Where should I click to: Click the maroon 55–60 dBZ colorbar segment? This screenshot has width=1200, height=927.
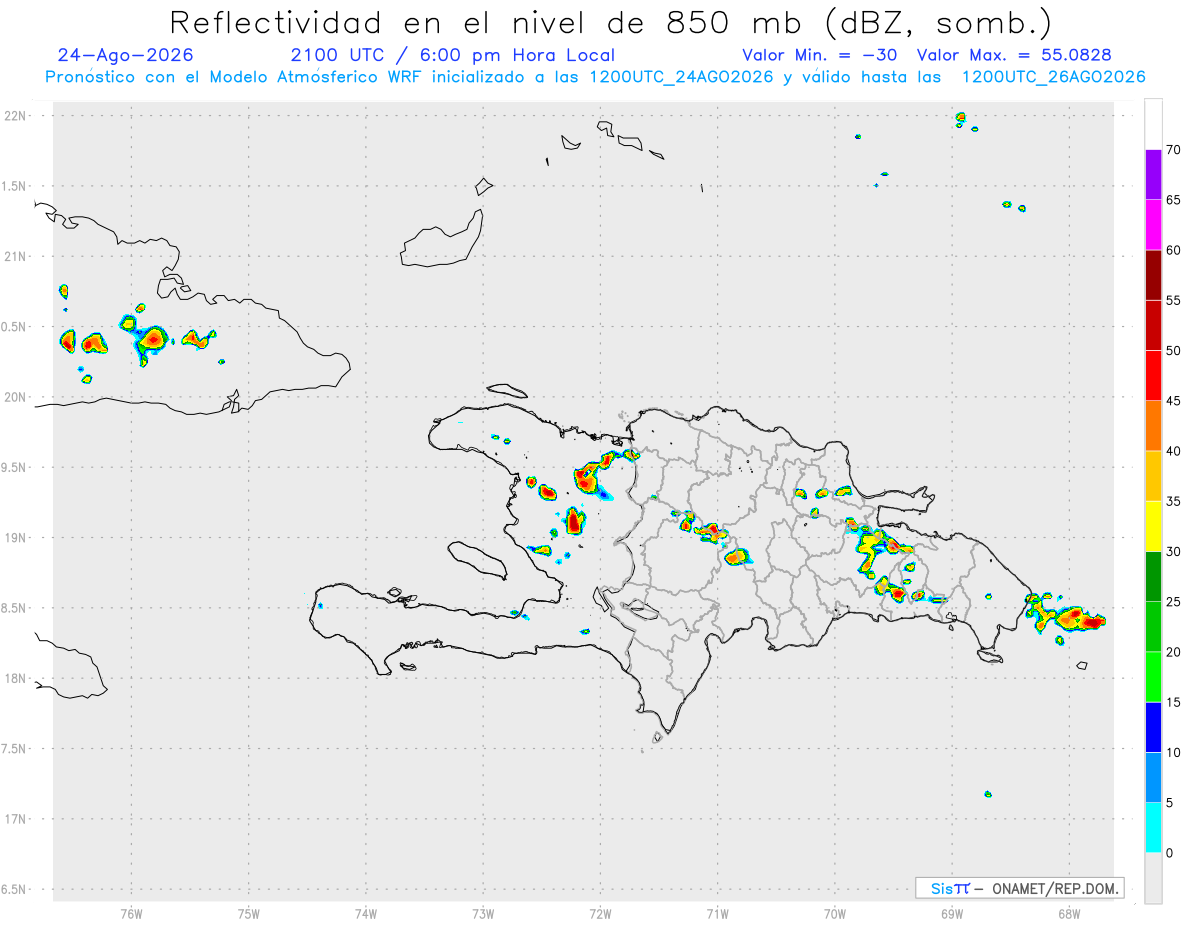[x=1153, y=275]
